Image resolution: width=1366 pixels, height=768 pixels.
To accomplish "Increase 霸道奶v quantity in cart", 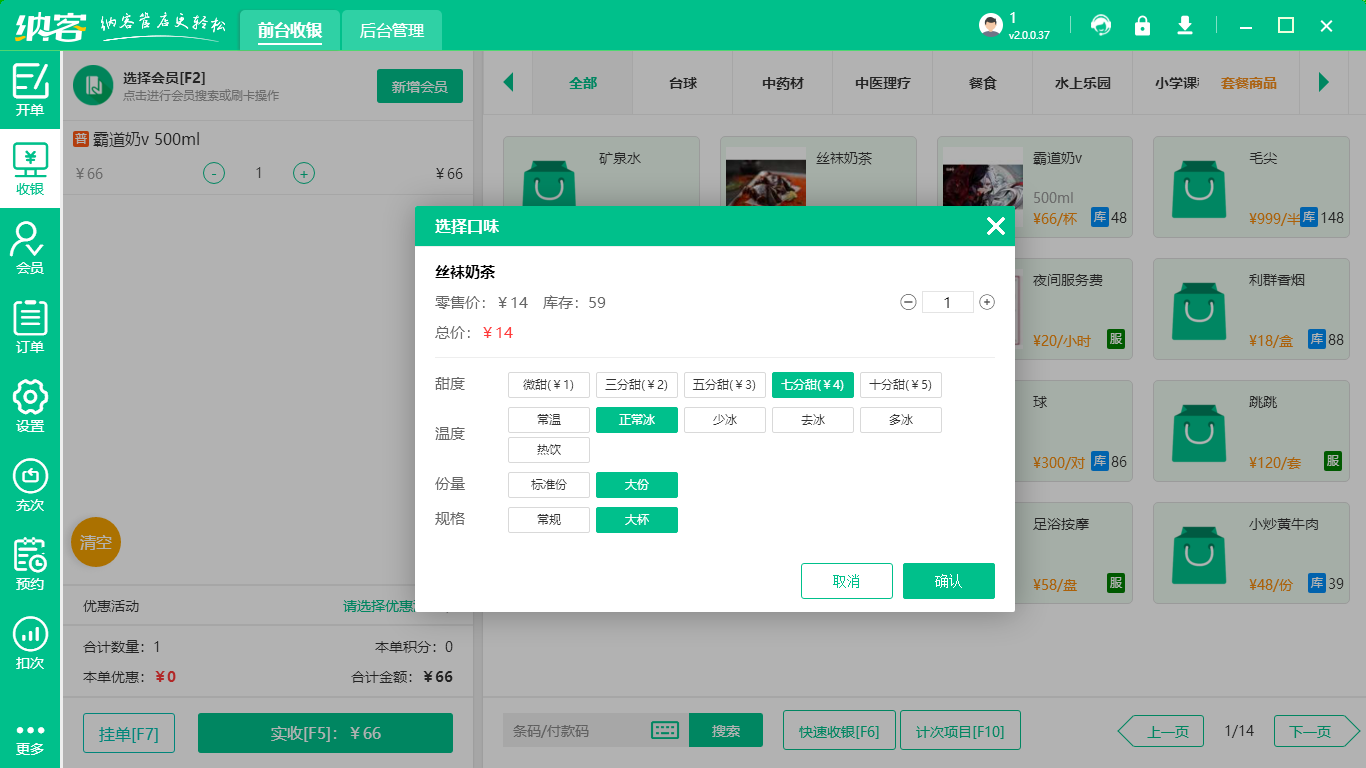I will tap(304, 173).
